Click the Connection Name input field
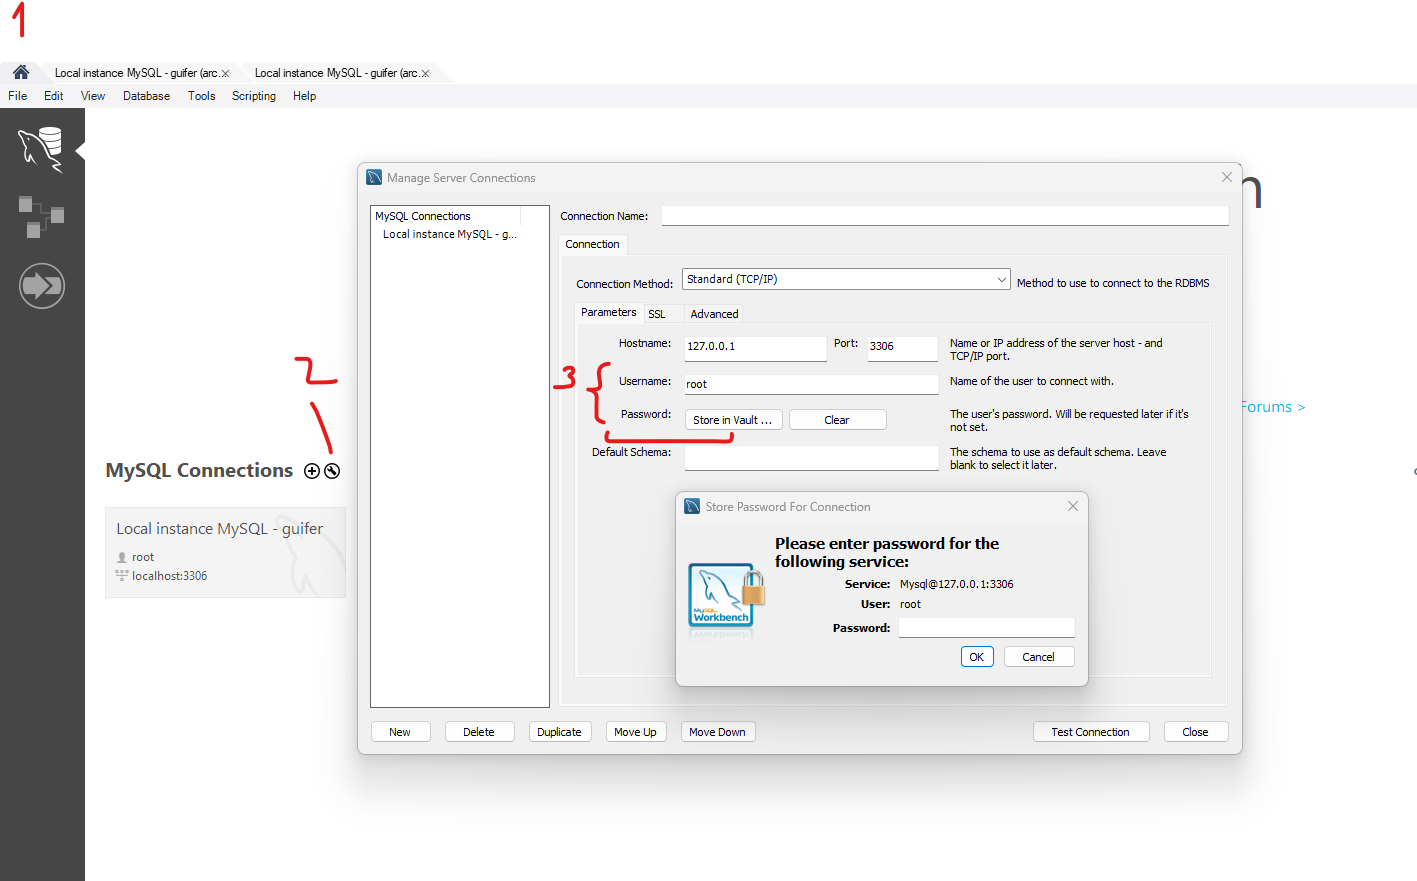This screenshot has height=881, width=1417. pyautogui.click(x=945, y=216)
